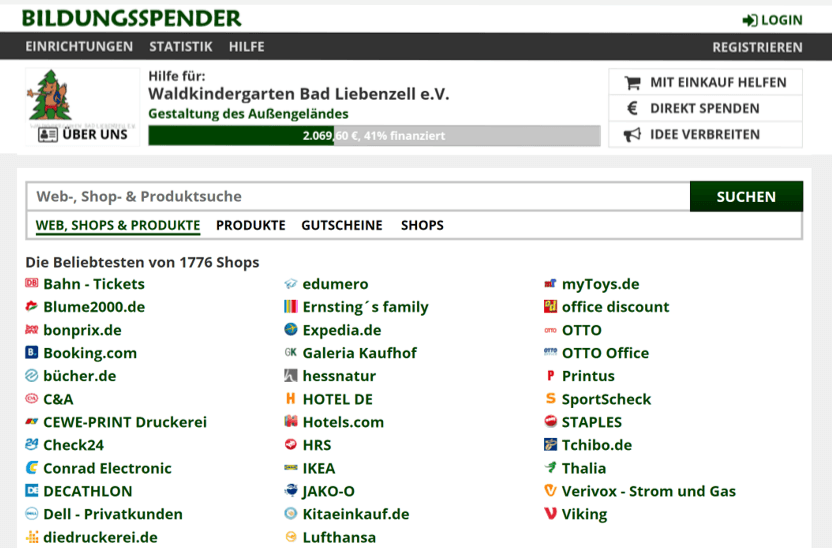Click Idee verbreiten

pos(705,135)
